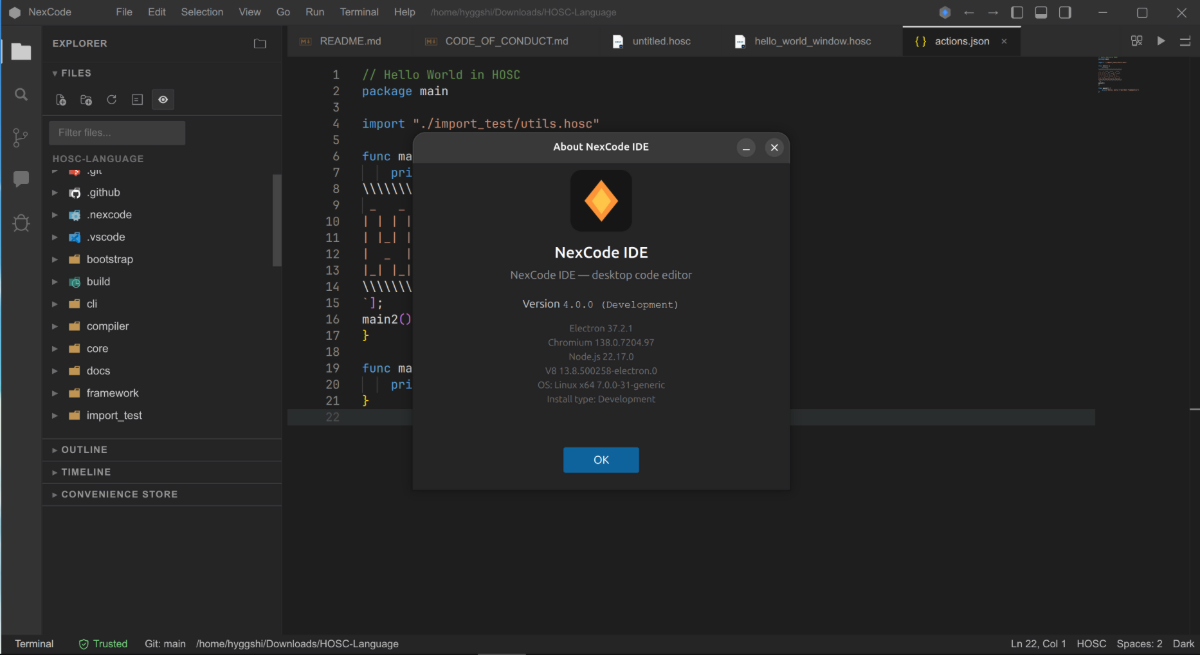This screenshot has width=1200, height=655.
Task: Toggle the primary sidebar layout button
Action: click(x=1017, y=13)
